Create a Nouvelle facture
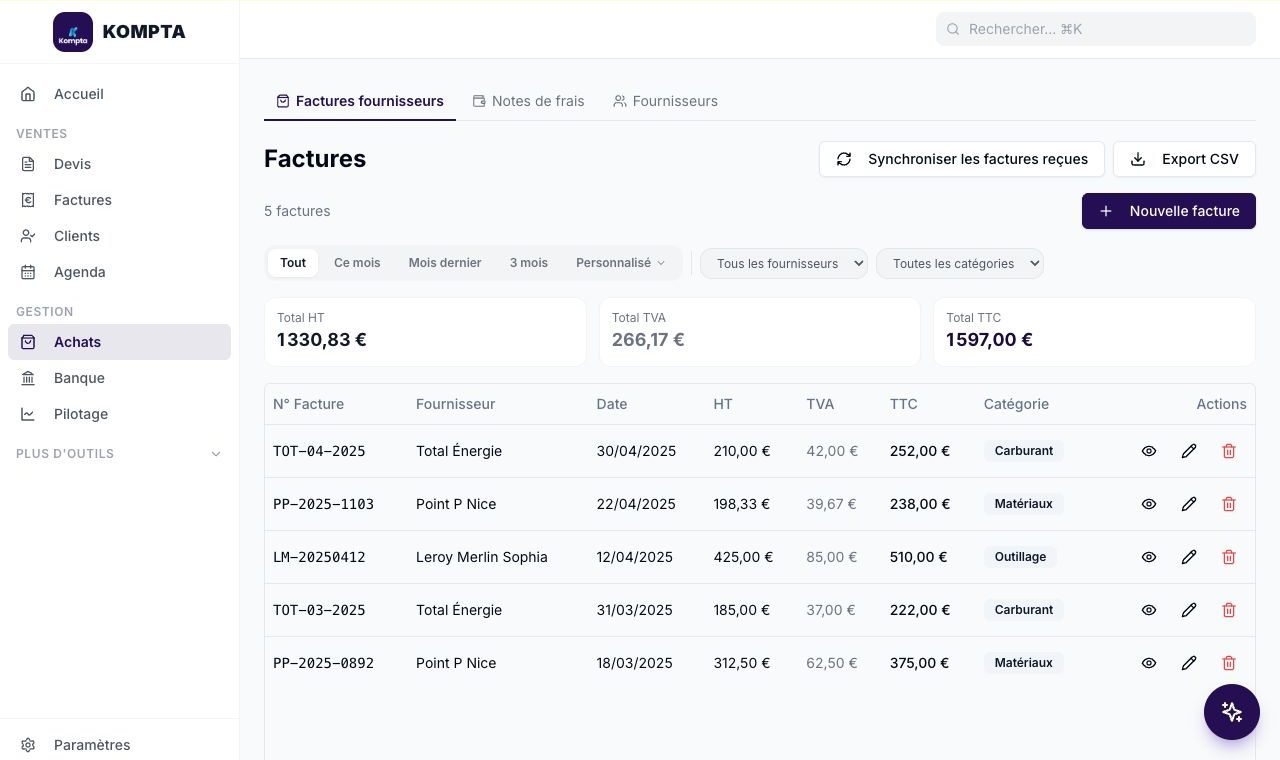The width and height of the screenshot is (1280, 760). click(1169, 211)
